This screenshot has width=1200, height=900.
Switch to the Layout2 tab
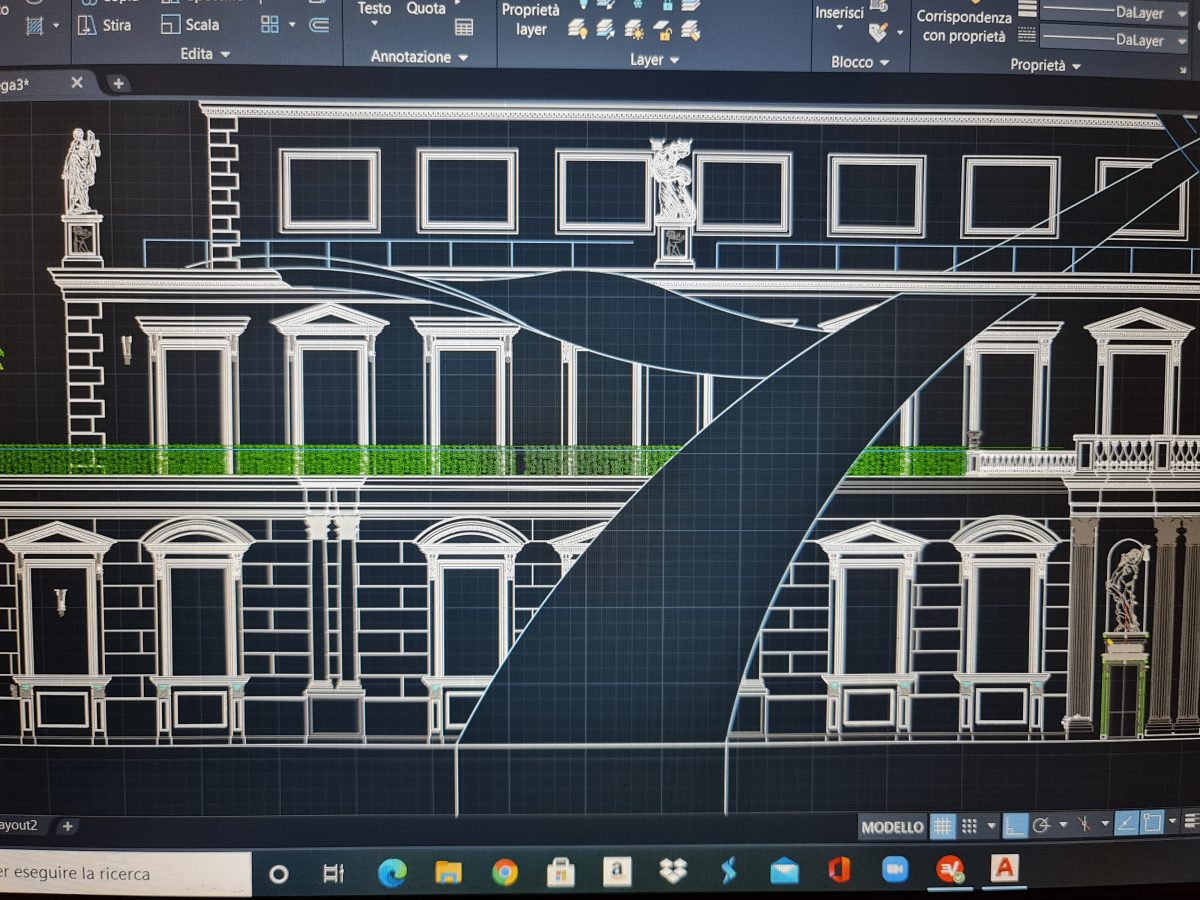pos(19,825)
